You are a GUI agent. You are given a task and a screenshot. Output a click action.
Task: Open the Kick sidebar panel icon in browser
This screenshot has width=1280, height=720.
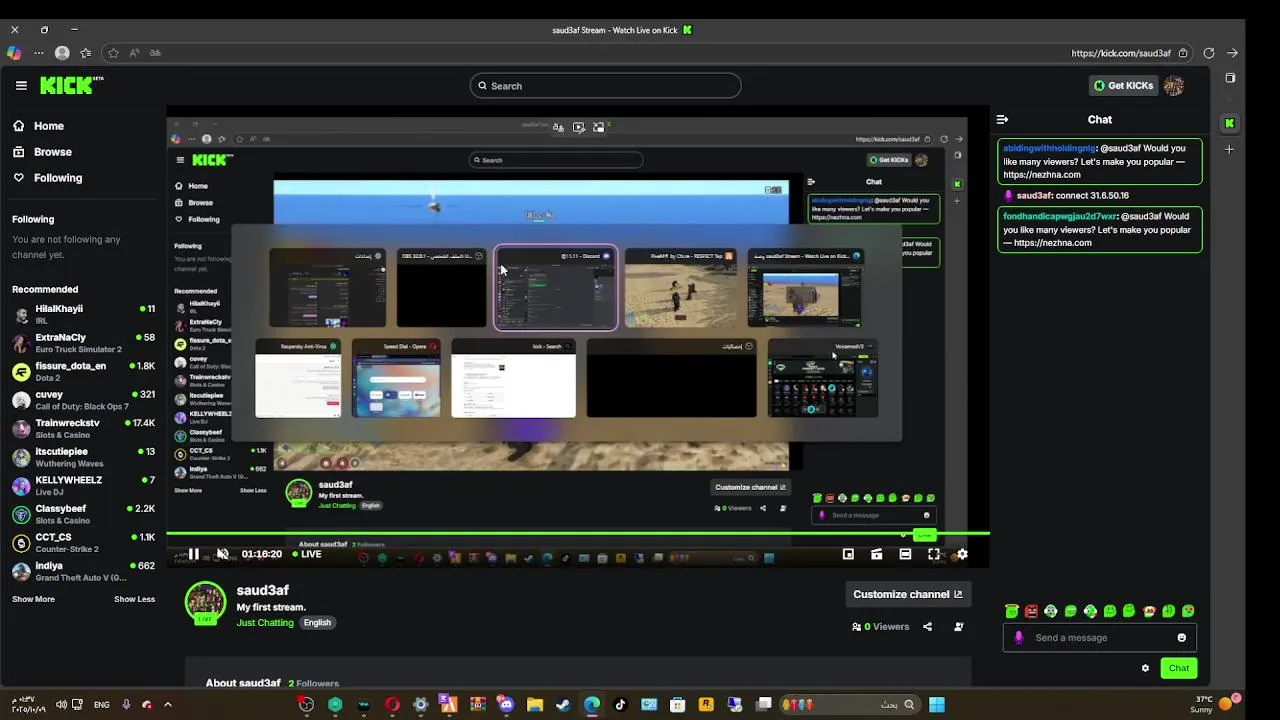pyautogui.click(x=1230, y=123)
